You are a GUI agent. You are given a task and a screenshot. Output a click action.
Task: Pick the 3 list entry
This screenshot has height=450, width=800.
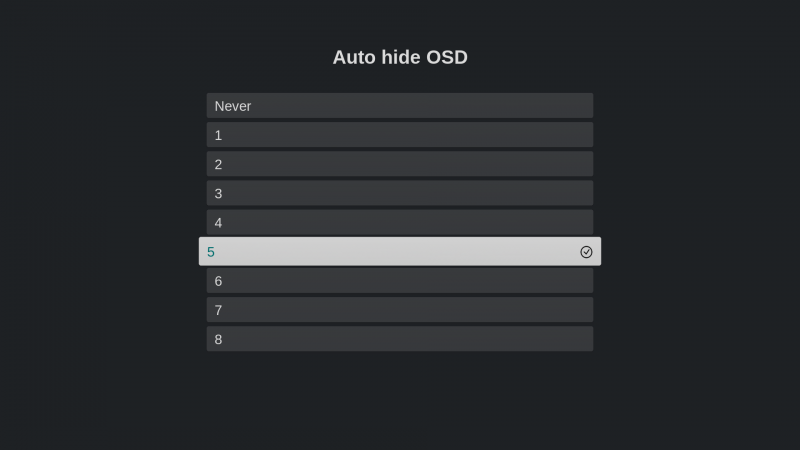[399, 193]
